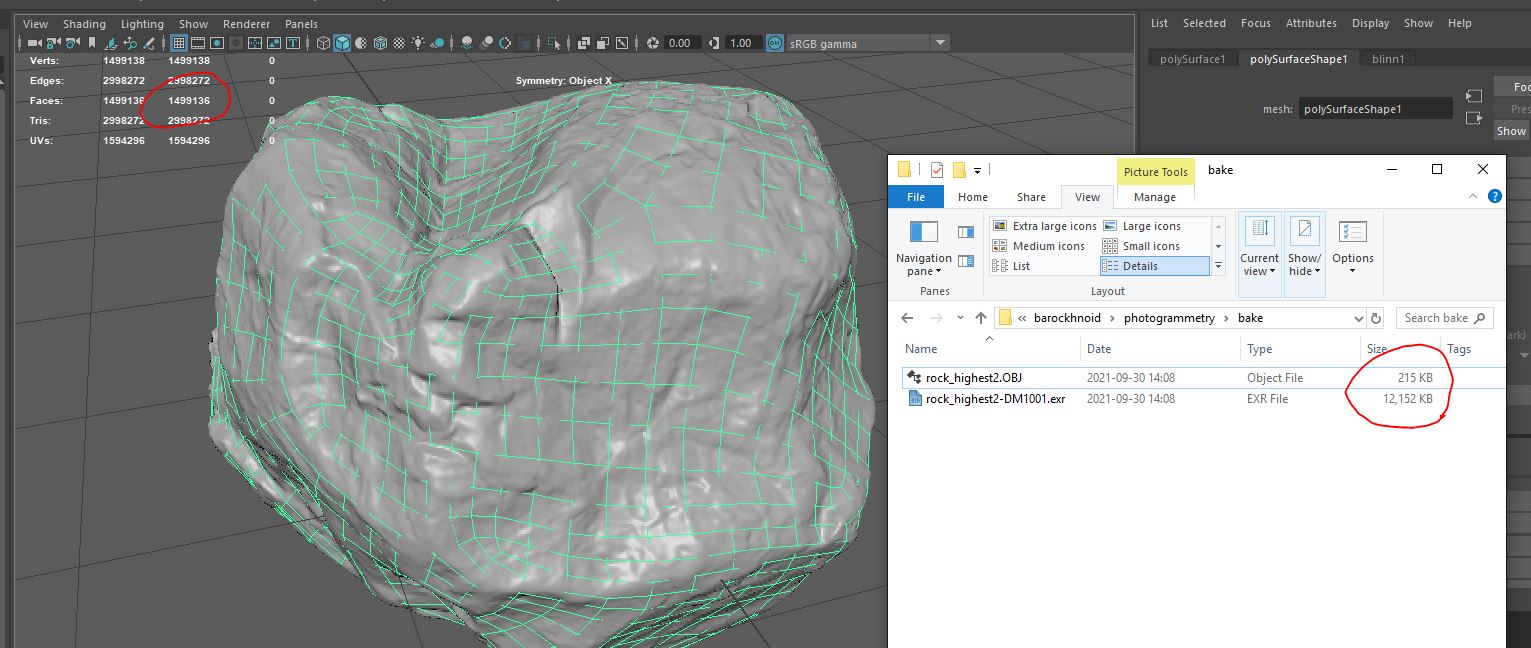Switch to the blinn1 tab
The image size is (1531, 648).
(1388, 59)
